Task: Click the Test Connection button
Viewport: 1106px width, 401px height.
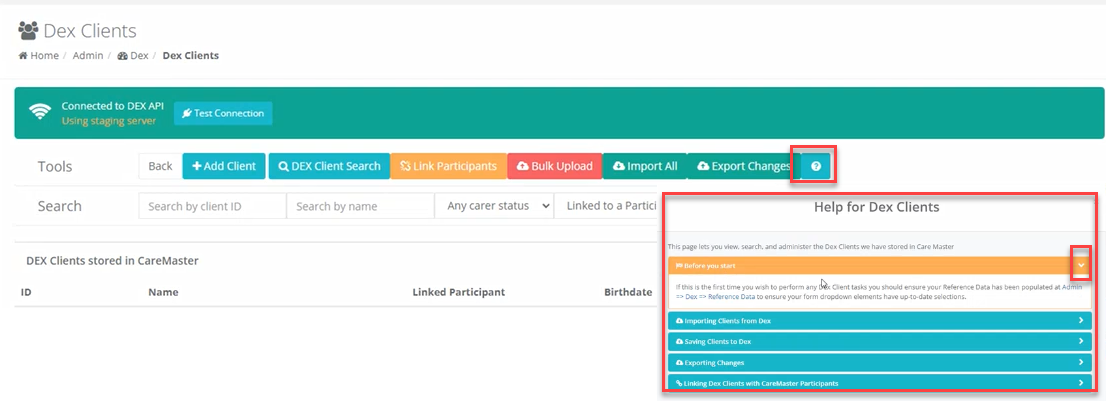Action: click(223, 113)
